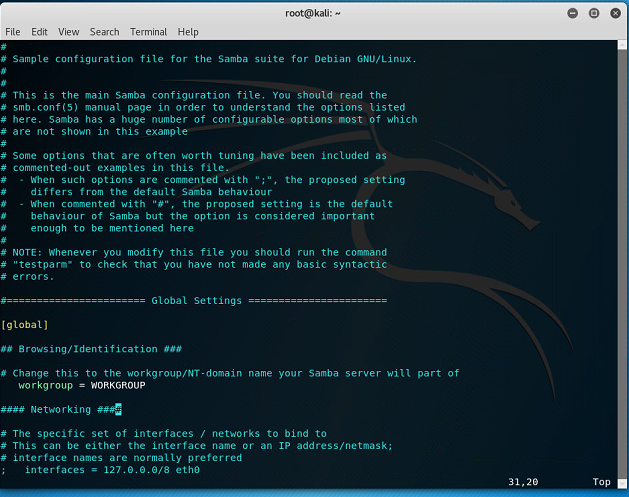Click the 'root@kali: ~' window title
This screenshot has height=497, width=629.
tap(313, 13)
